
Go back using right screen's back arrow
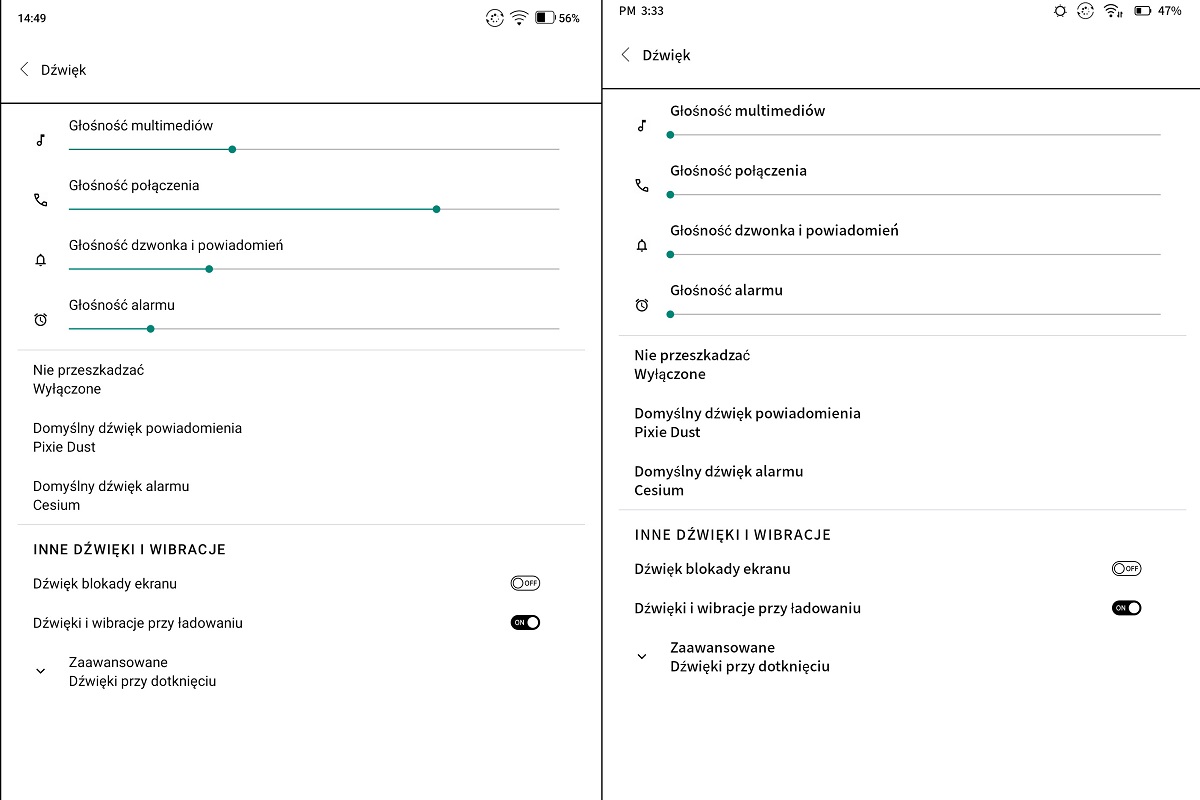[x=626, y=55]
